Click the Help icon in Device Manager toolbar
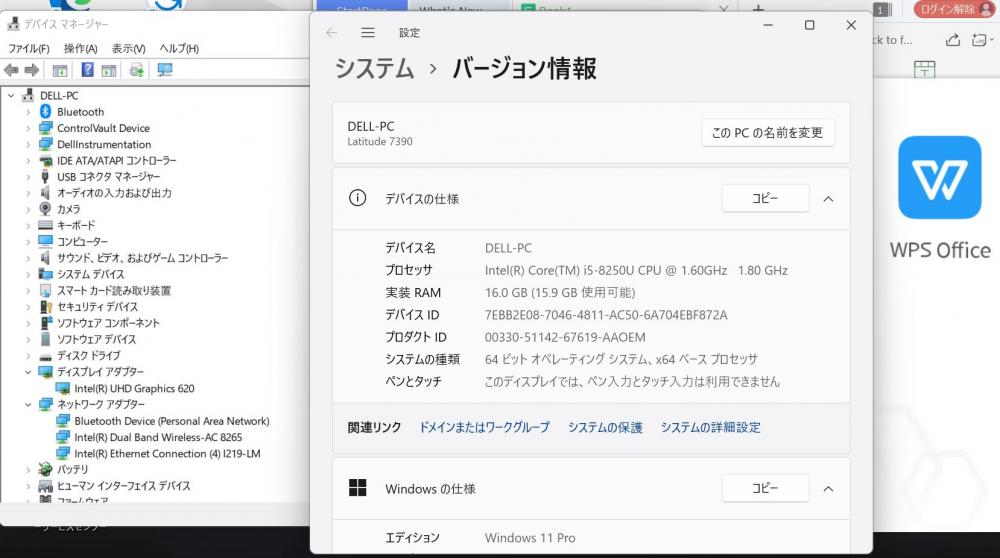 click(x=87, y=70)
